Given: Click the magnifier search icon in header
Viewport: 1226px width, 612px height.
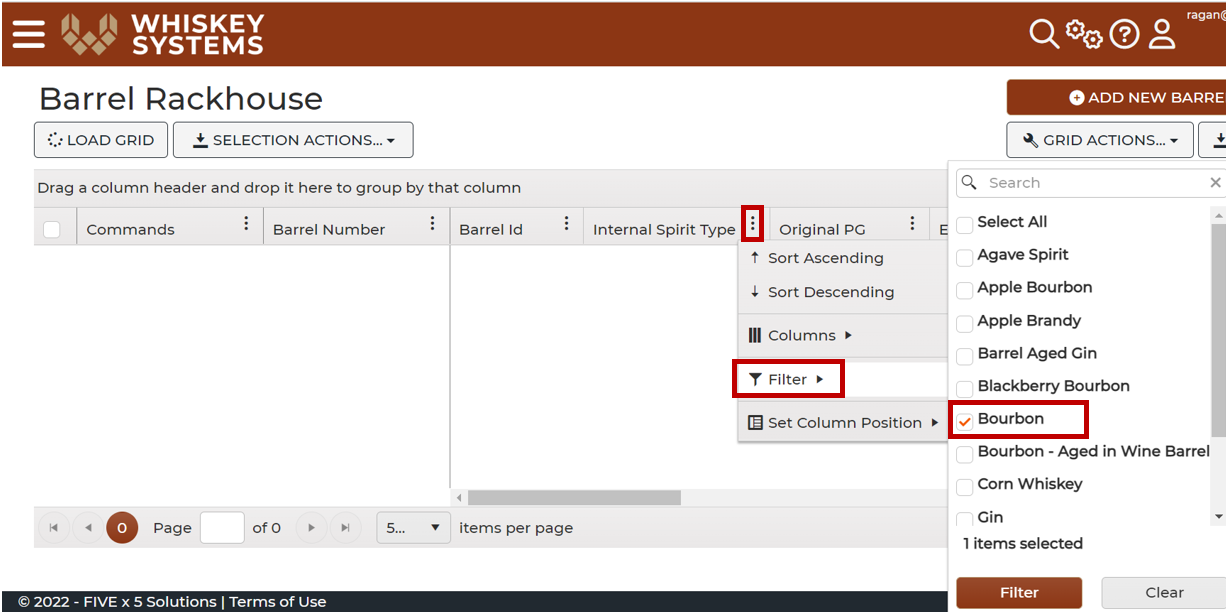Looking at the screenshot, I should pos(1044,34).
